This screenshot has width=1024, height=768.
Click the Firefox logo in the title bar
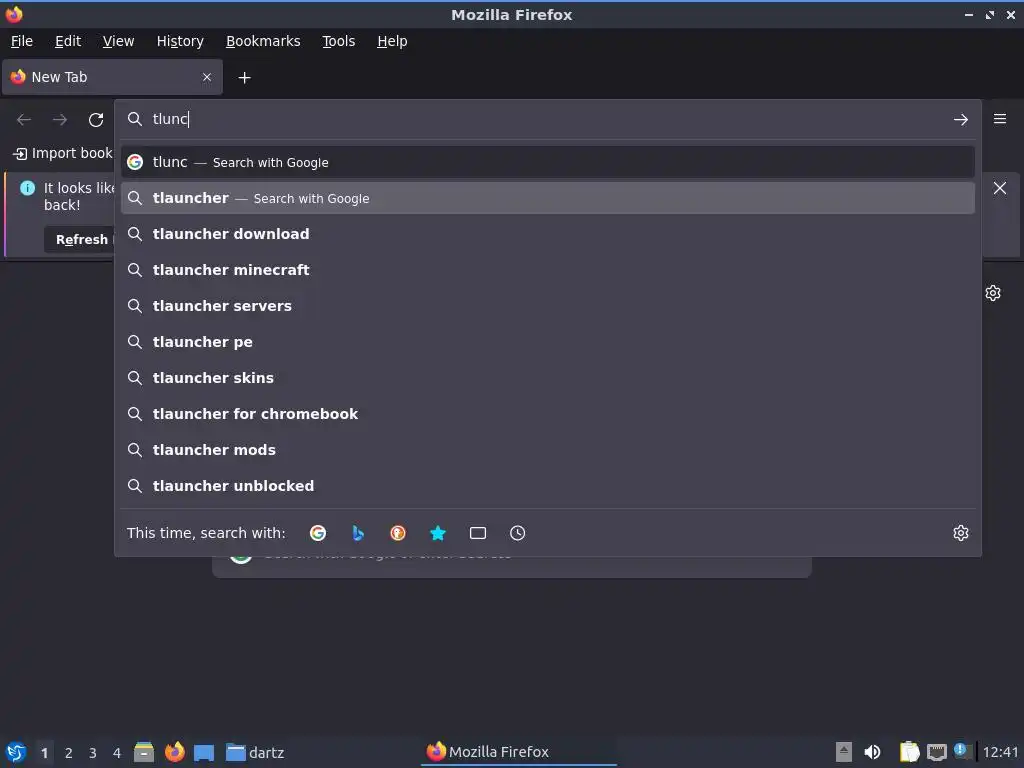[14, 14]
